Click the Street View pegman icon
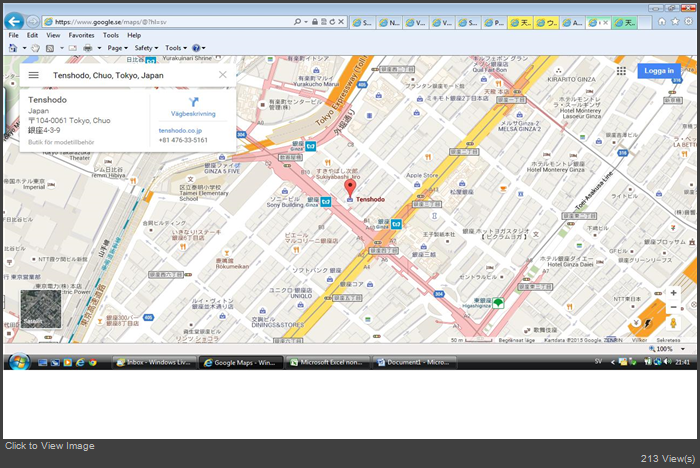Screen dimensions: 700x468 (x=673, y=322)
